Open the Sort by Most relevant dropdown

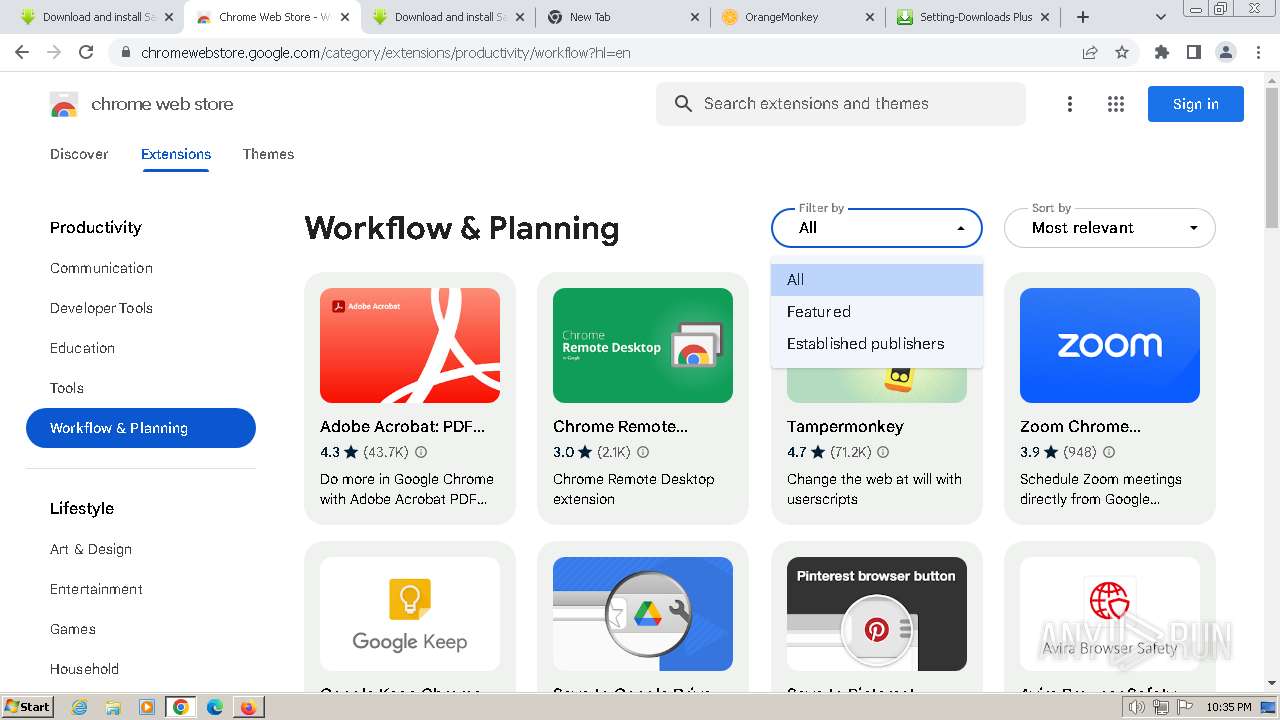[1110, 228]
